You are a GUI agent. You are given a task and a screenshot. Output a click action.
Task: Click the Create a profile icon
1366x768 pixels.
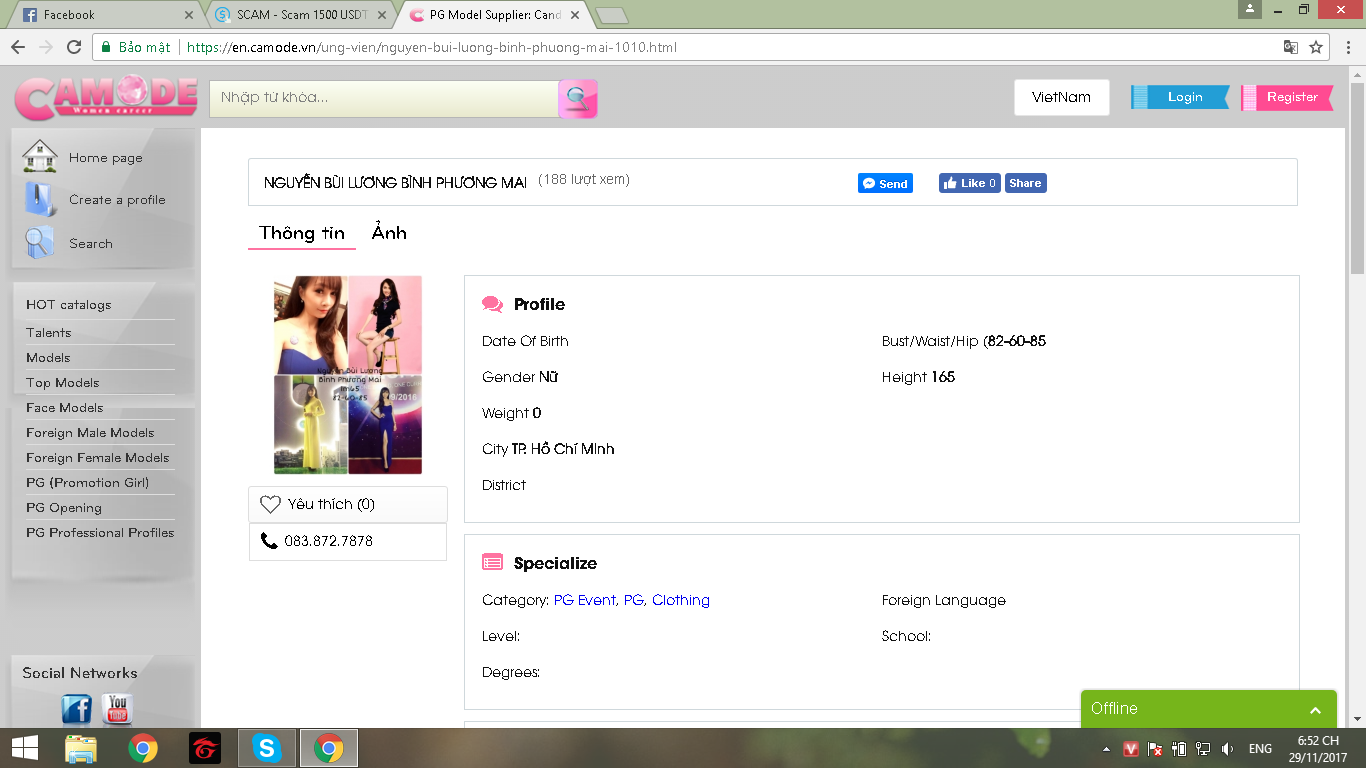[40, 199]
